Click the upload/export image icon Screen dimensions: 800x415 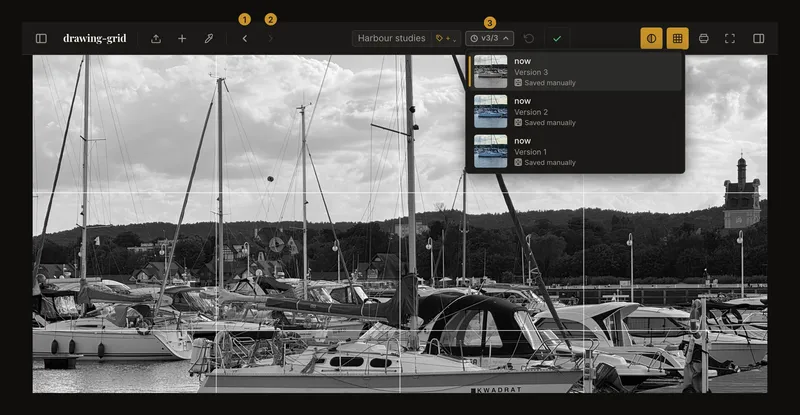pyautogui.click(x=156, y=39)
